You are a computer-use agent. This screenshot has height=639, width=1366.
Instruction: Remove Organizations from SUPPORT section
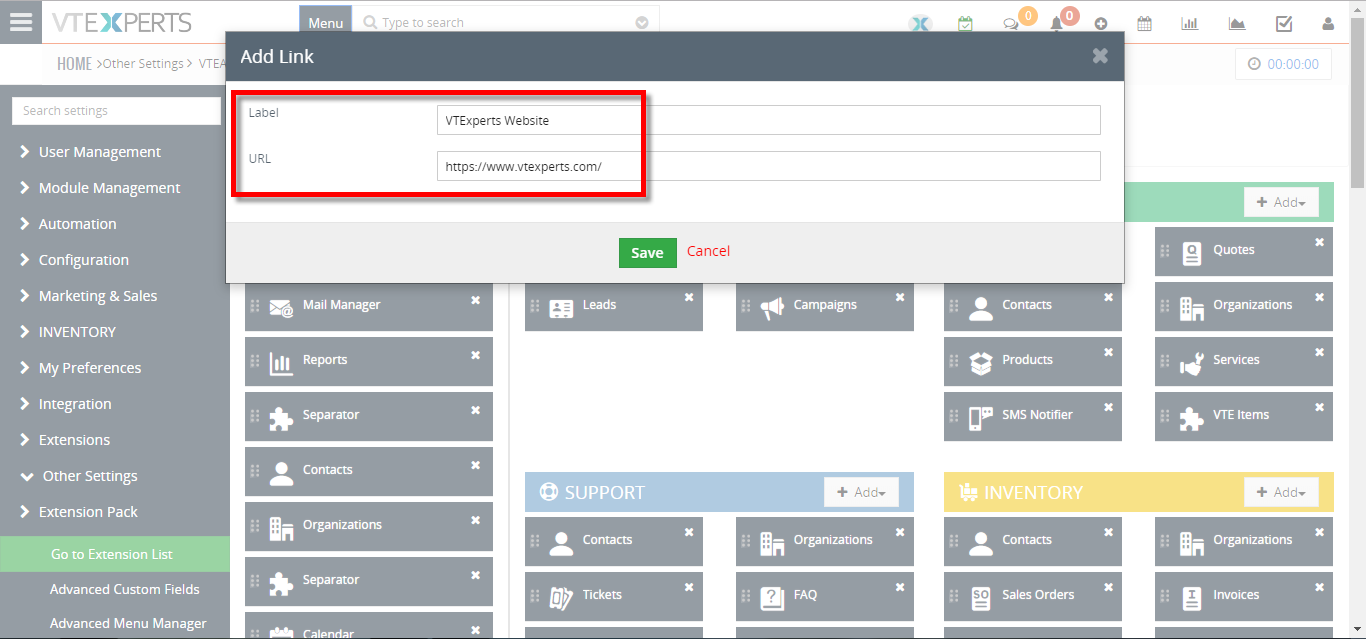click(900, 533)
